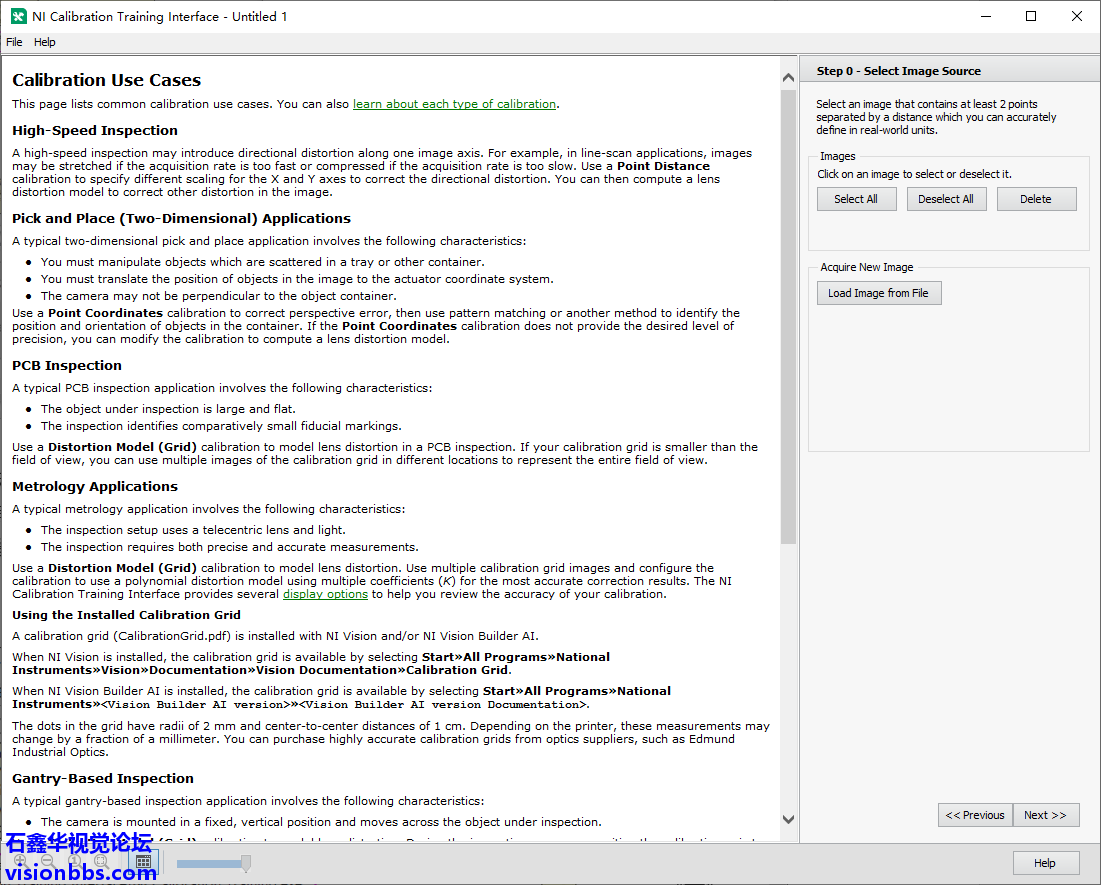Open the 'learn about each type of calibration' link
The width and height of the screenshot is (1101, 885).
[454, 104]
